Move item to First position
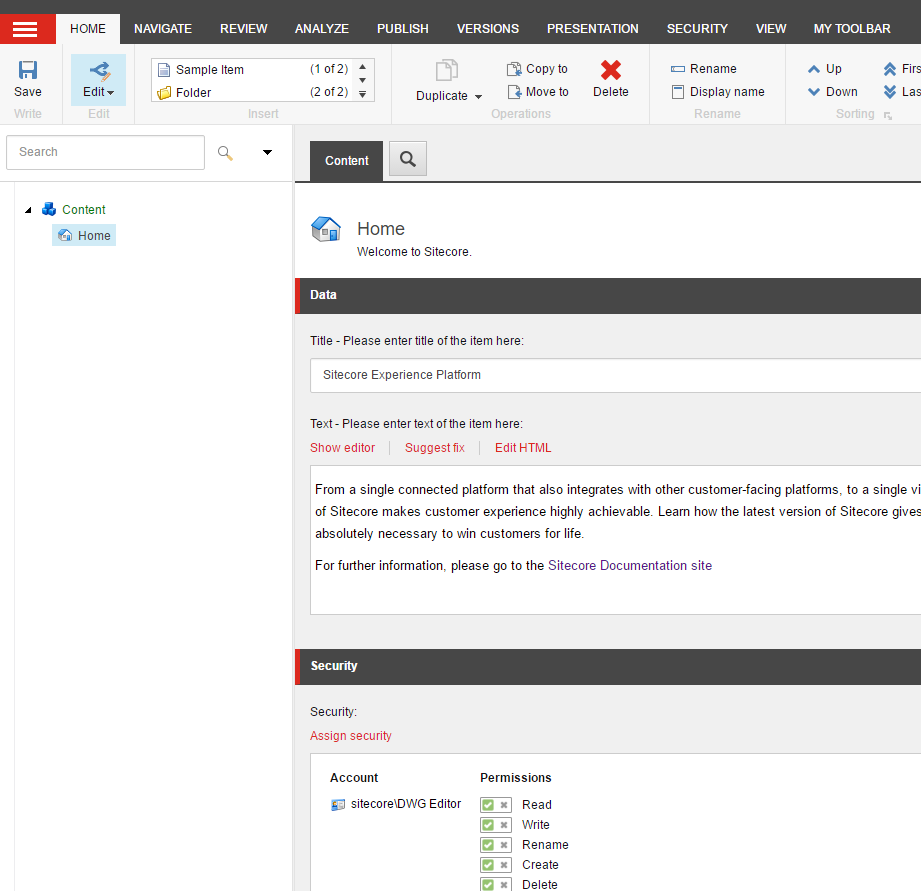 902,69
